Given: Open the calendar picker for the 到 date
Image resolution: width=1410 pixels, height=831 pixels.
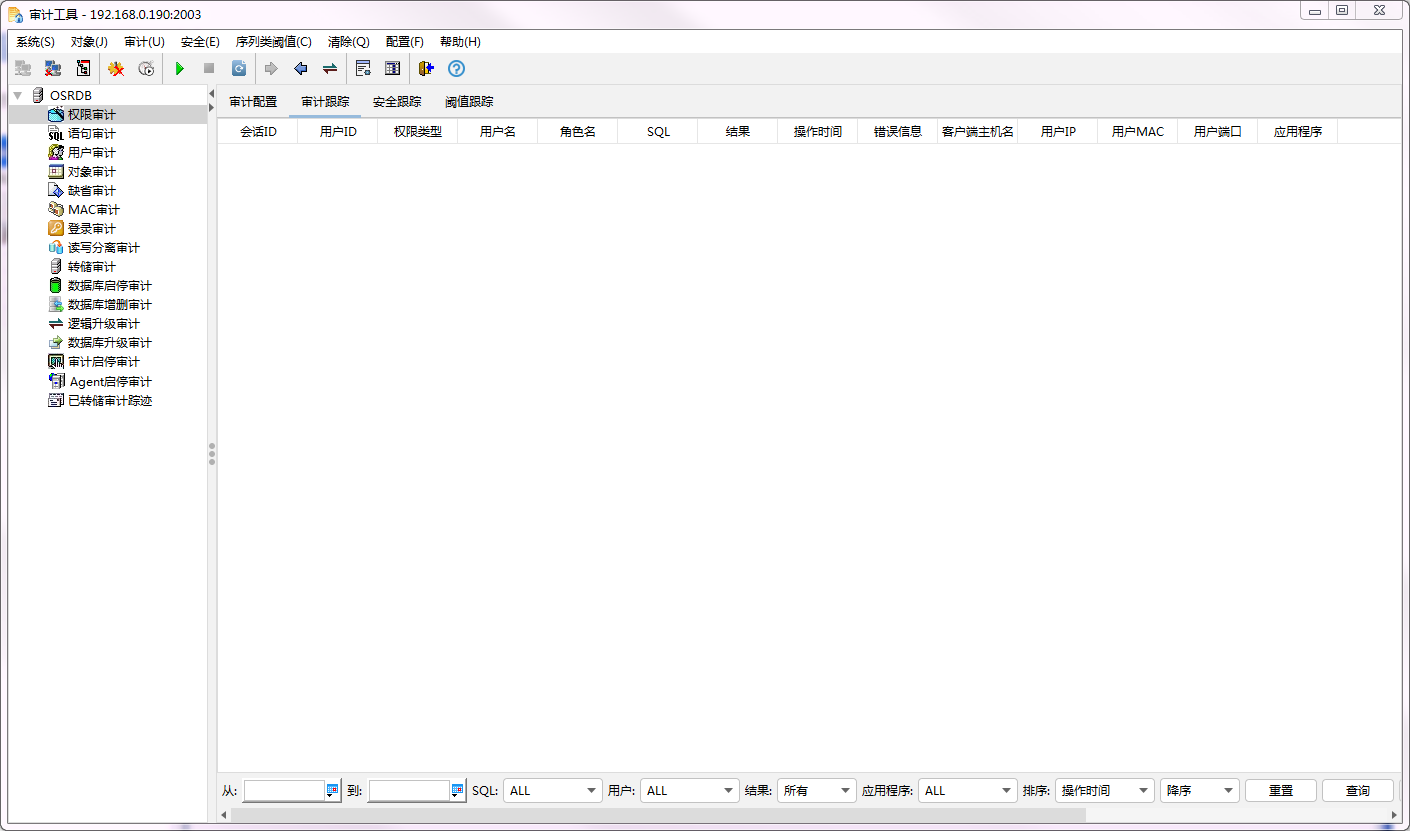Looking at the screenshot, I should (458, 791).
